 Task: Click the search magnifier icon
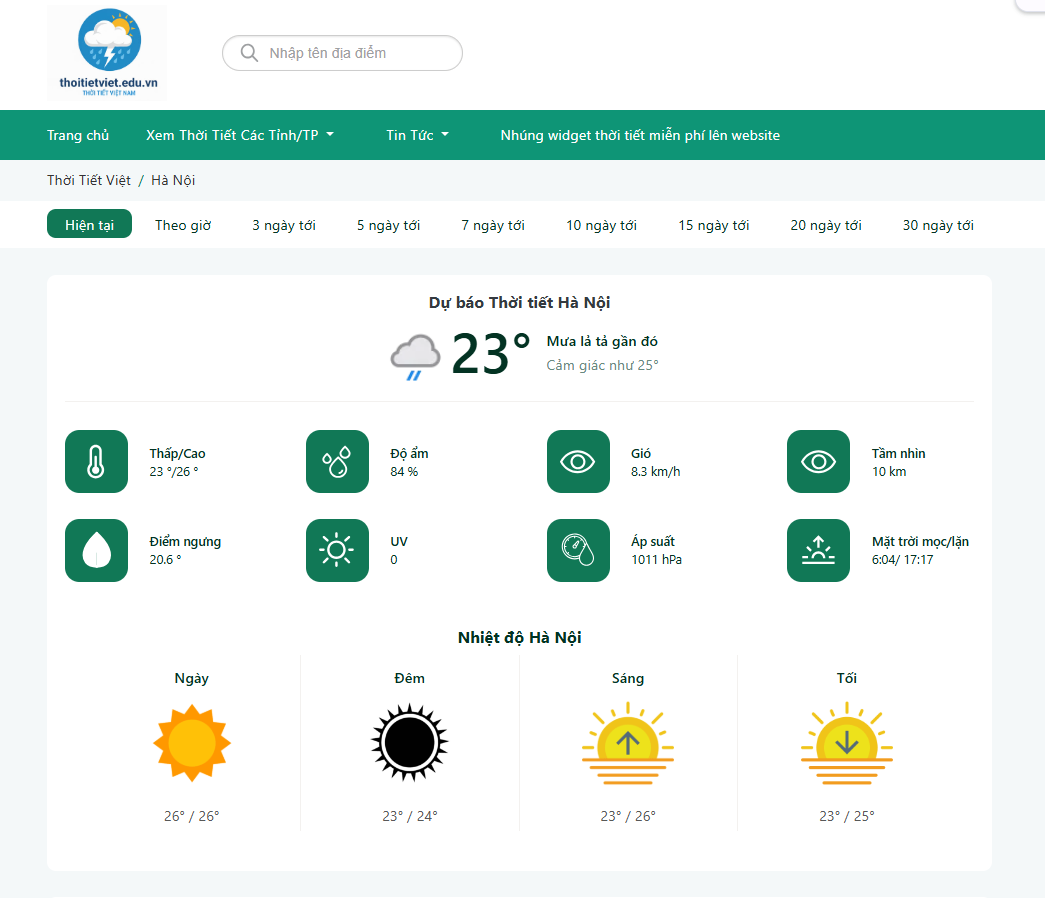click(x=249, y=53)
